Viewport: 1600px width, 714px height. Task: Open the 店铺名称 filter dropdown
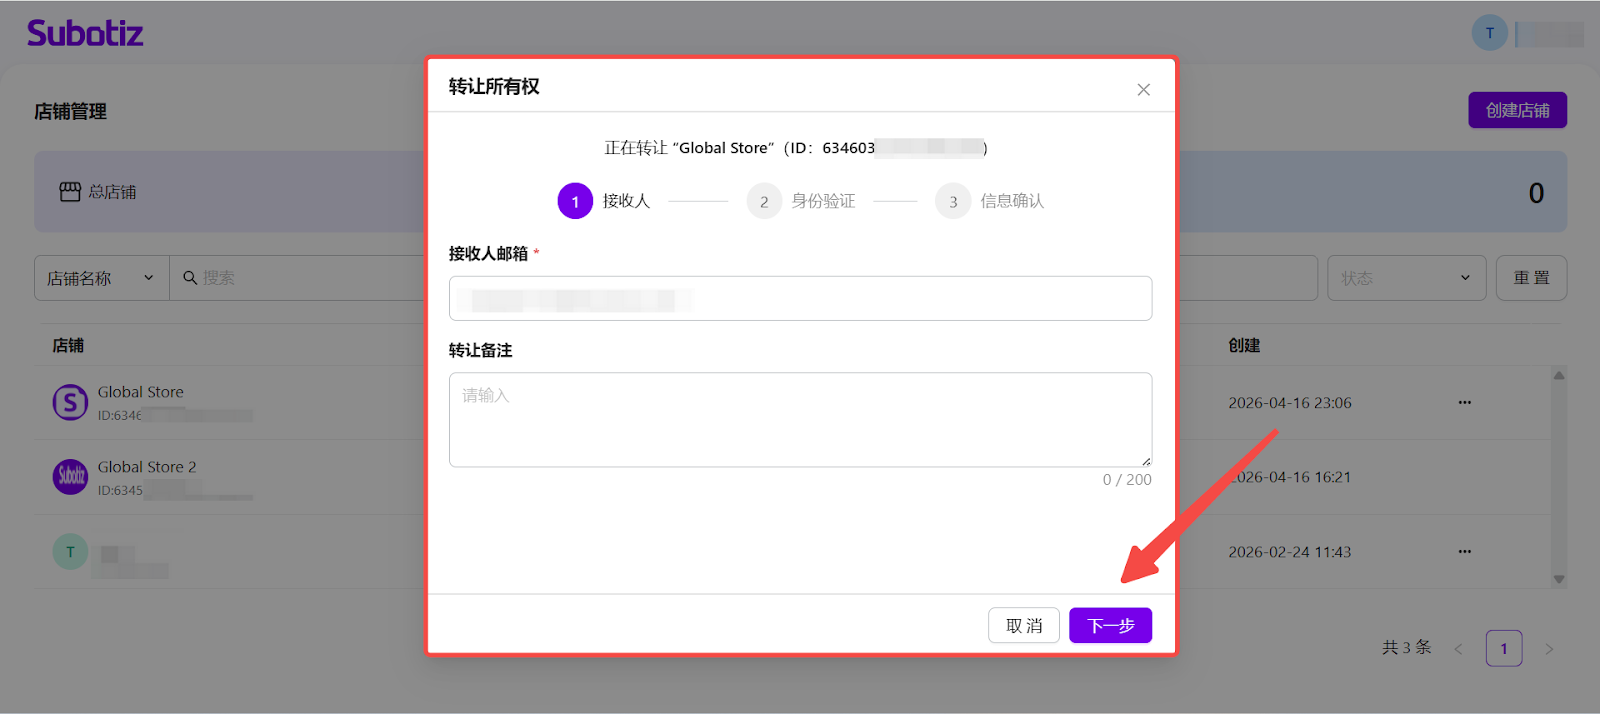pos(101,278)
